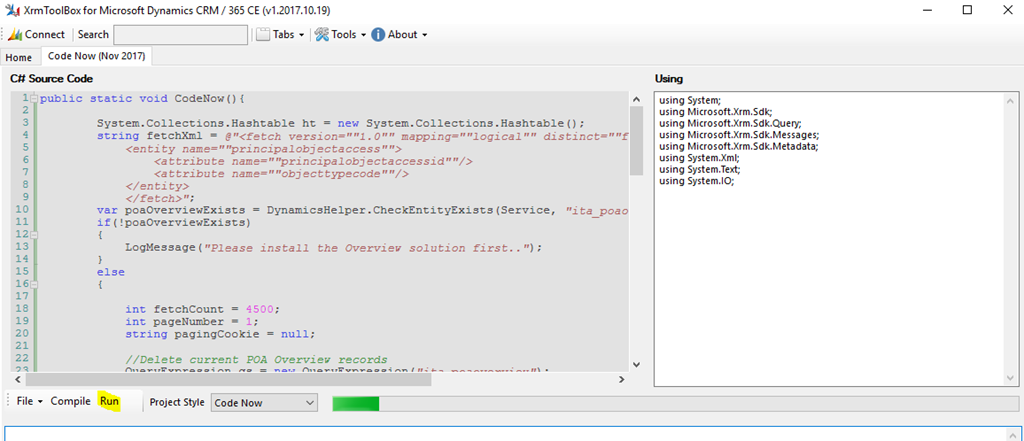
Task: Click the XrmToolBox title bar app icon
Action: tap(10, 10)
